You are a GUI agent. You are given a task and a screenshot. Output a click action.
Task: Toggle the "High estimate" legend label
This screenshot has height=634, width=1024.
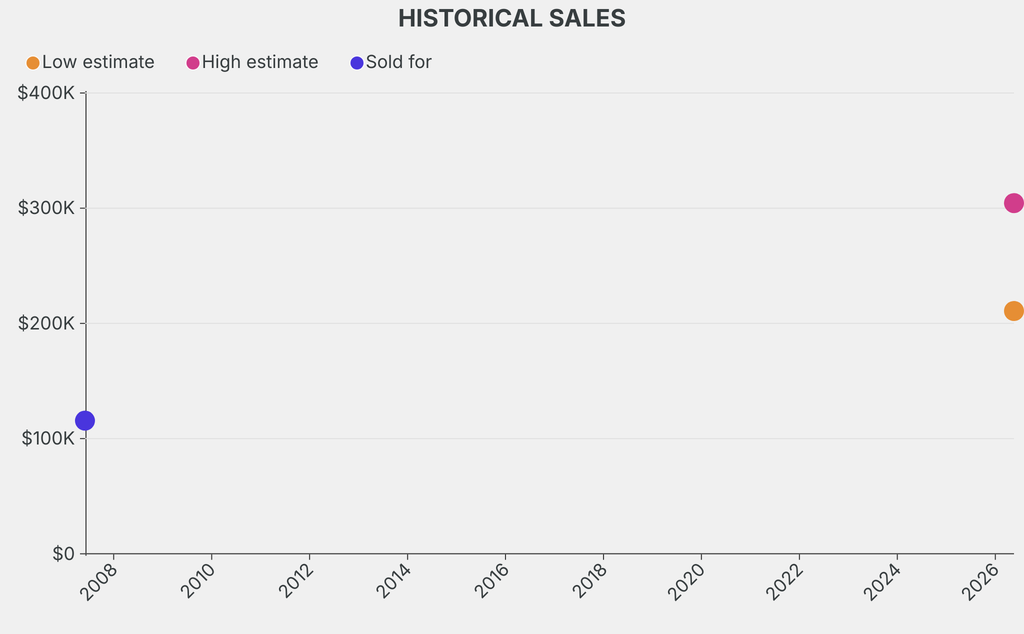(x=260, y=62)
